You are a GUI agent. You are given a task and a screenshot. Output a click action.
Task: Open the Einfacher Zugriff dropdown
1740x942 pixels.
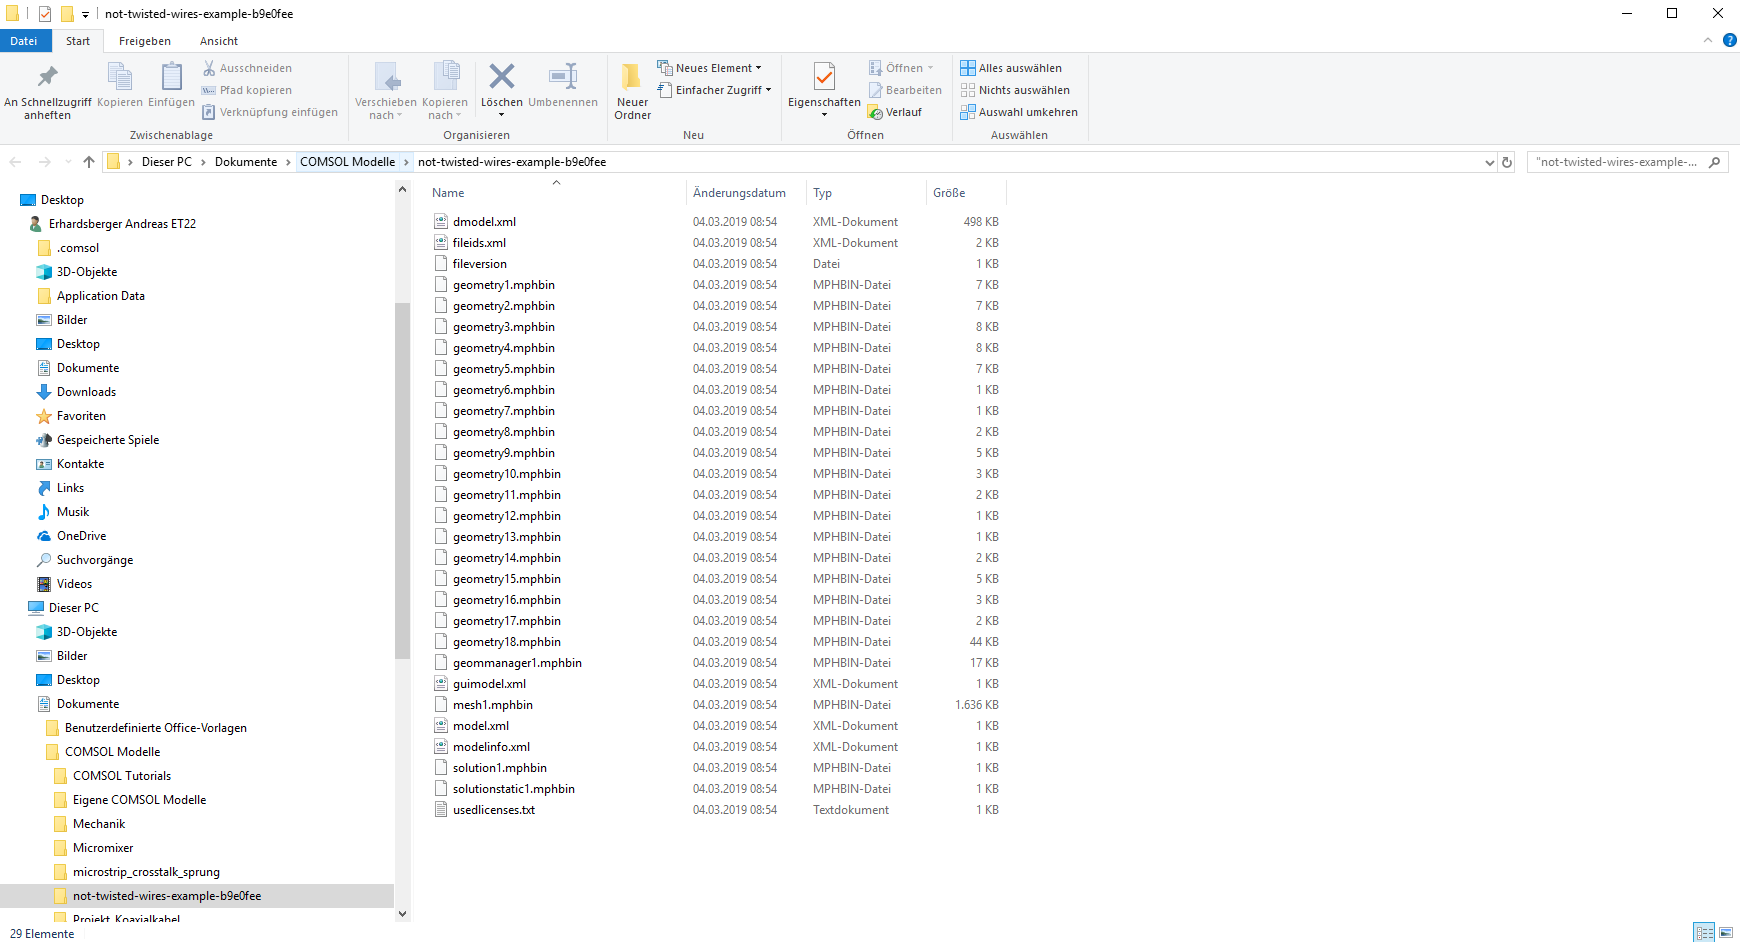click(716, 90)
